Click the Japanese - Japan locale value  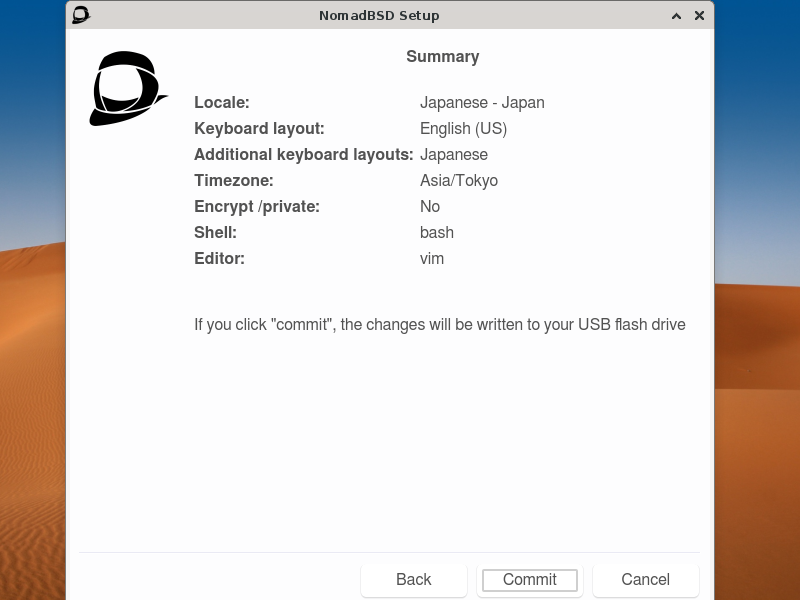(x=483, y=102)
